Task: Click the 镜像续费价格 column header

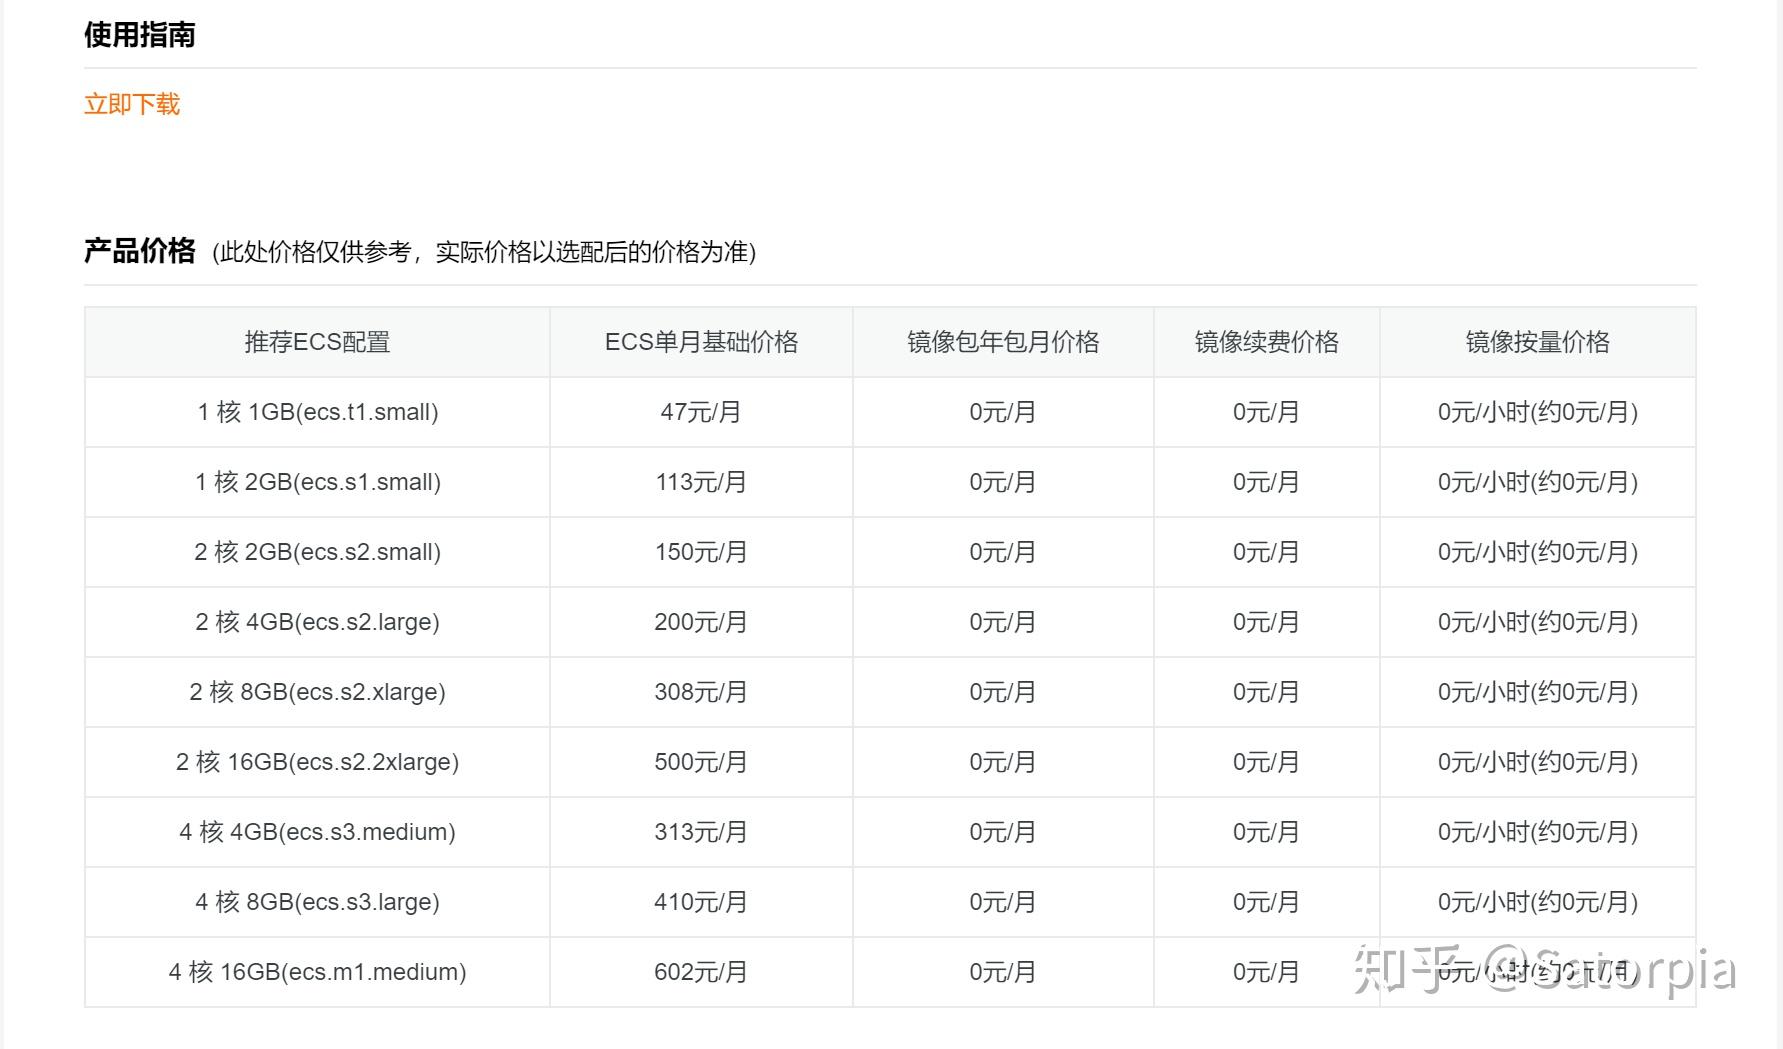Action: (1267, 342)
